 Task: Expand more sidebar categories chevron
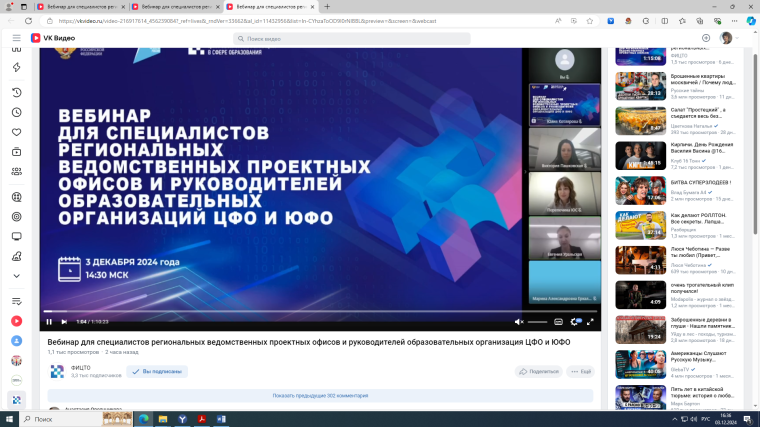pos(16,276)
